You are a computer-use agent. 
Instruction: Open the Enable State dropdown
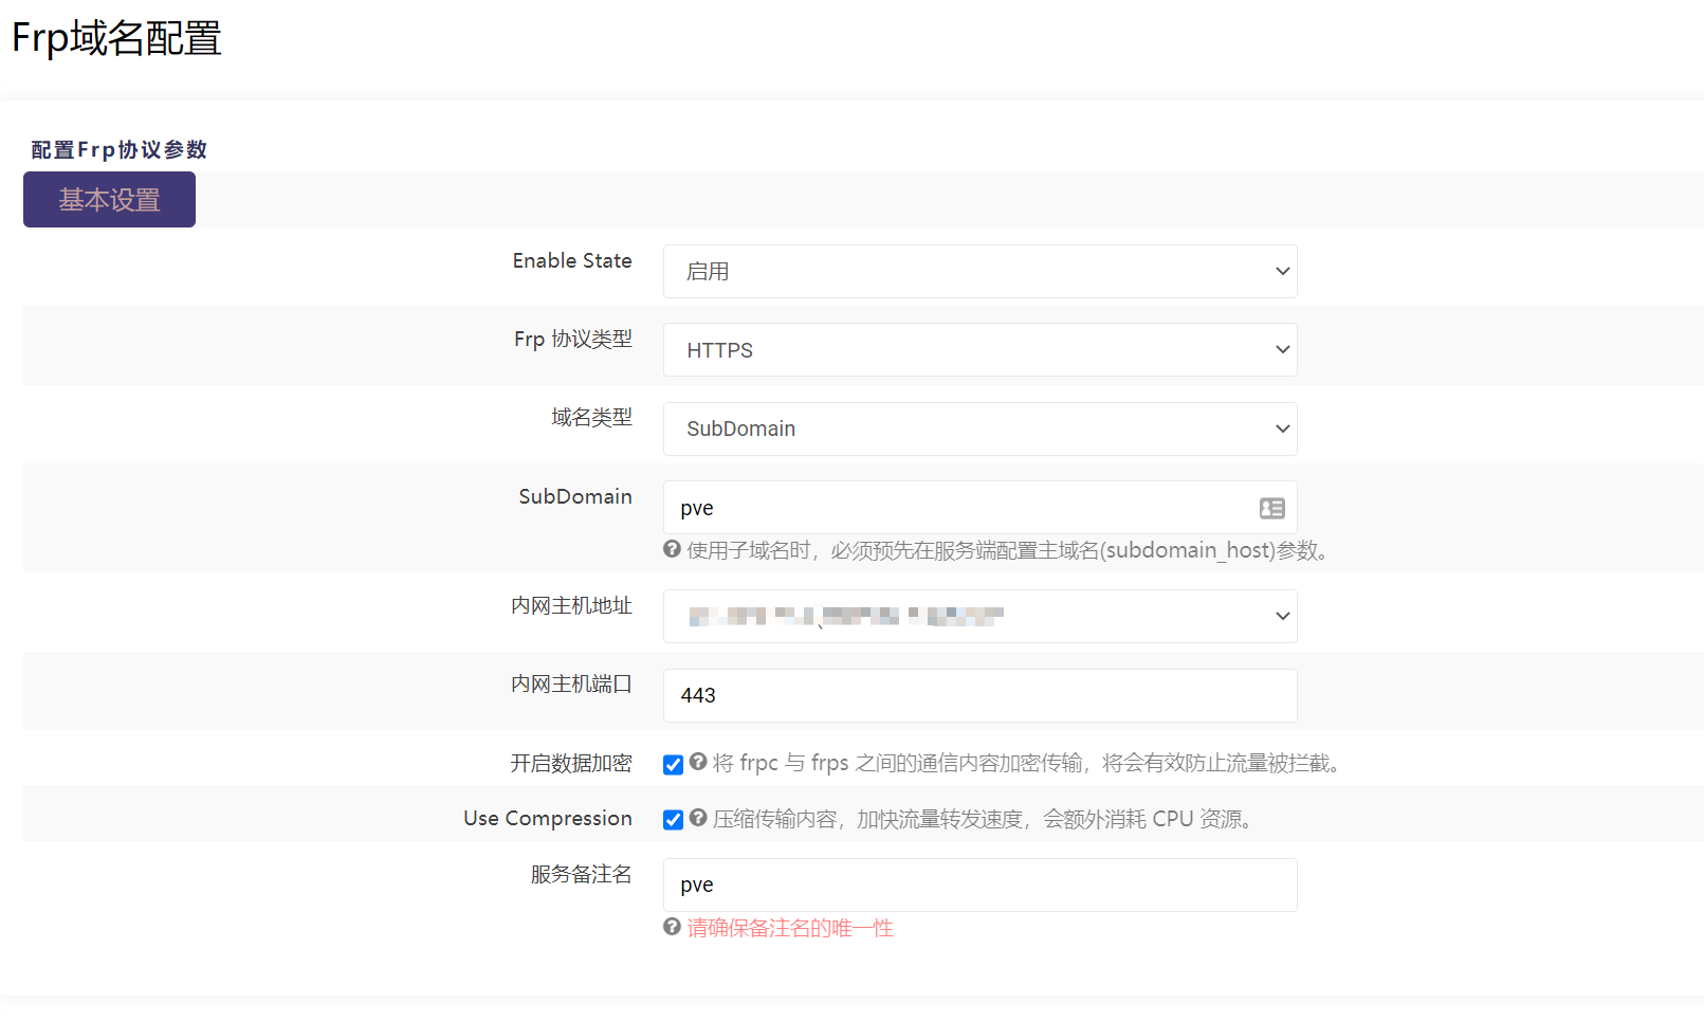(979, 271)
